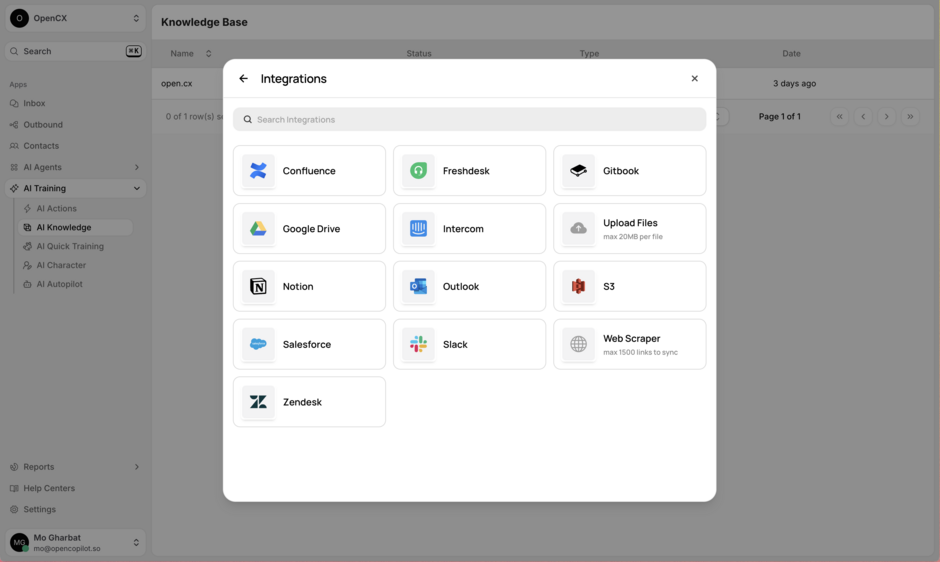Screen dimensions: 940x562
Task: Click the Settings gear icon
Action: coord(14,509)
